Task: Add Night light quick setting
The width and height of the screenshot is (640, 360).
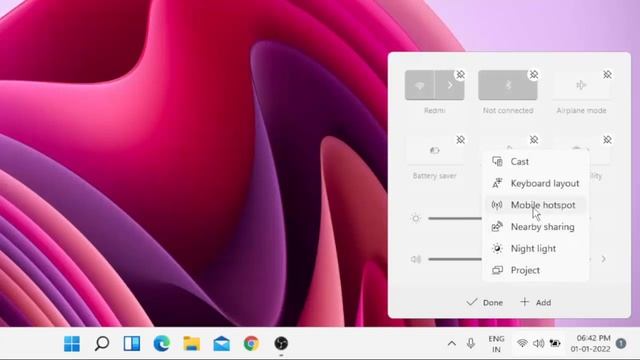Action: (x=535, y=248)
